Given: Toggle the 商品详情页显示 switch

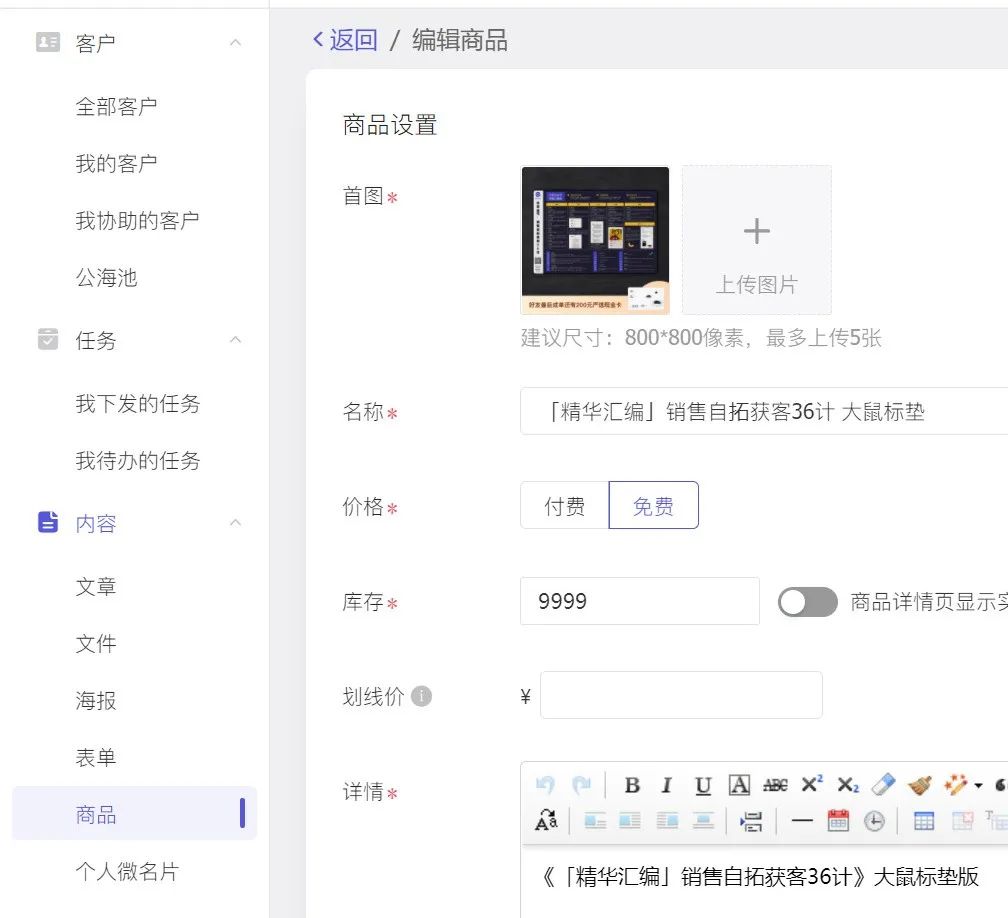Looking at the screenshot, I should [x=807, y=601].
